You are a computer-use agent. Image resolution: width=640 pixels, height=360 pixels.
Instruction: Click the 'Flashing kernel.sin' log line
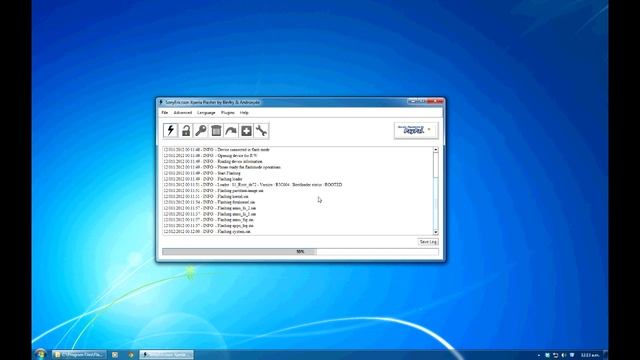coord(206,196)
